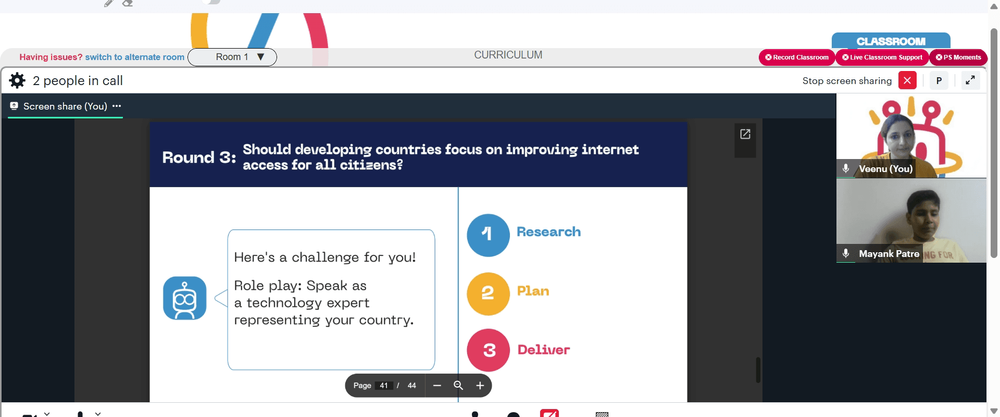Image resolution: width=1000 pixels, height=417 pixels.
Task: Click the page number field showing 41
Action: pyautogui.click(x=383, y=386)
